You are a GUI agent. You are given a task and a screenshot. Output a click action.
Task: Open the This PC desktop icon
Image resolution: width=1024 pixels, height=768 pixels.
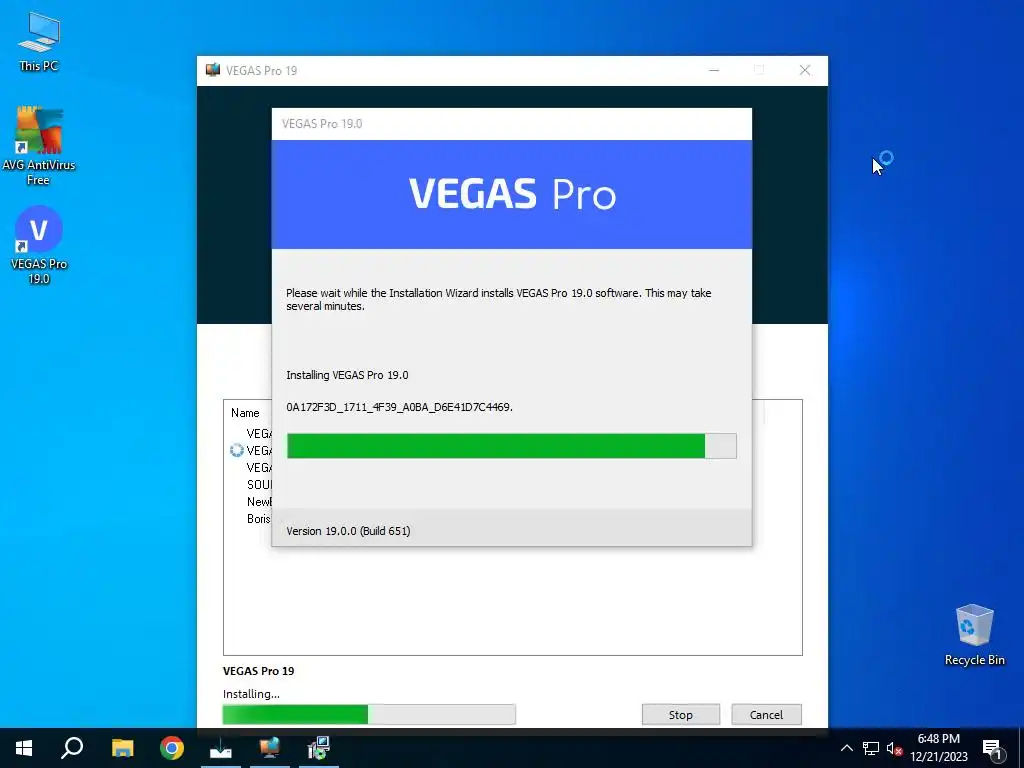[39, 41]
